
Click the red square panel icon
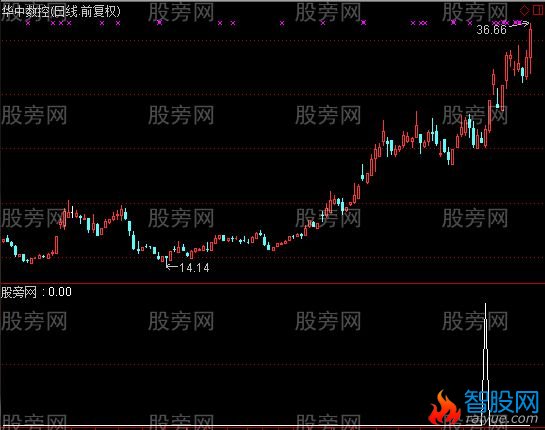click(x=537, y=9)
